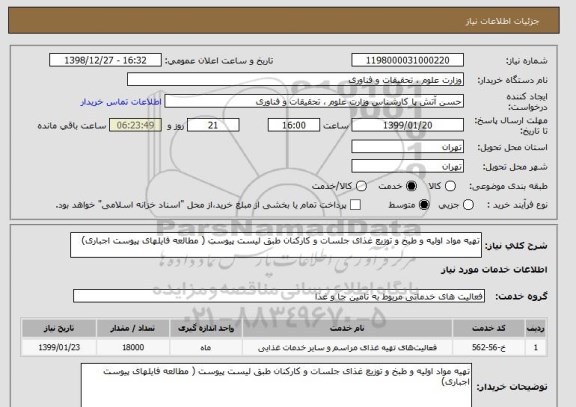Click the need date cell 1399/01/23
Image resolution: width=576 pixels, height=407 pixels.
pos(59,347)
